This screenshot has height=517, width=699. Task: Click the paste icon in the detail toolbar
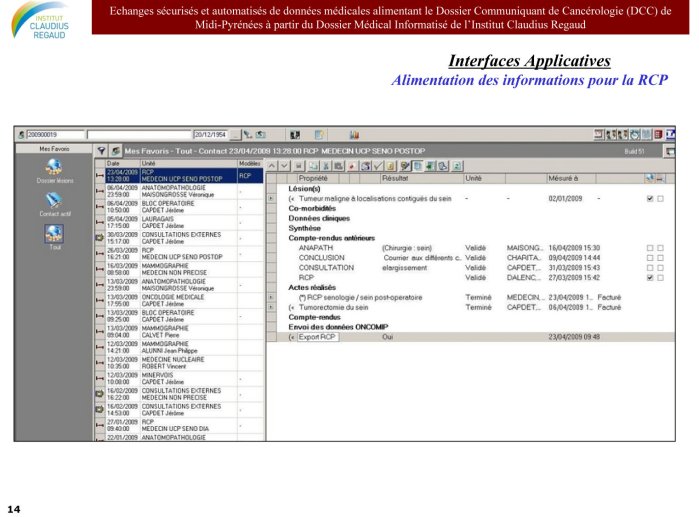(338, 166)
